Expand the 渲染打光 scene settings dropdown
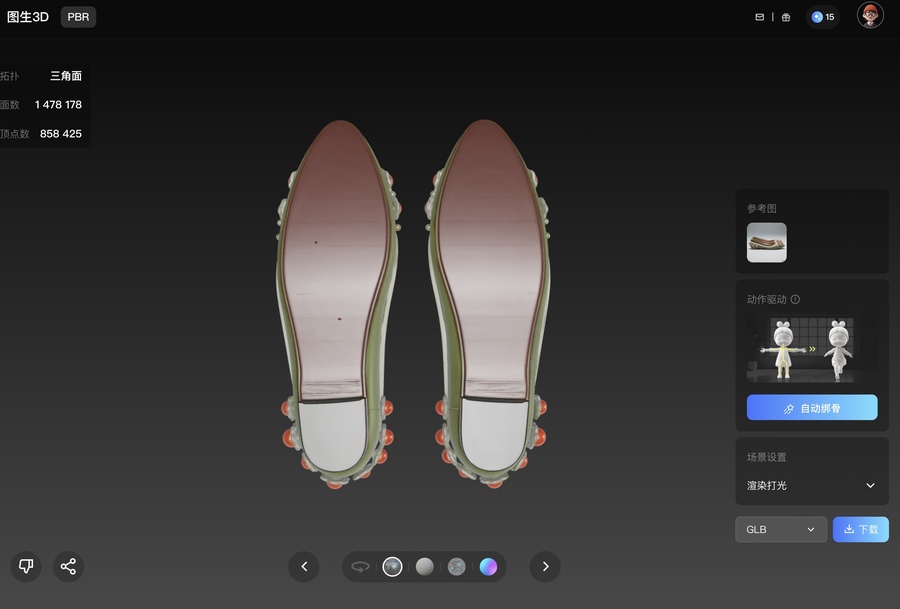Viewport: 900px width, 609px height. 811,485
